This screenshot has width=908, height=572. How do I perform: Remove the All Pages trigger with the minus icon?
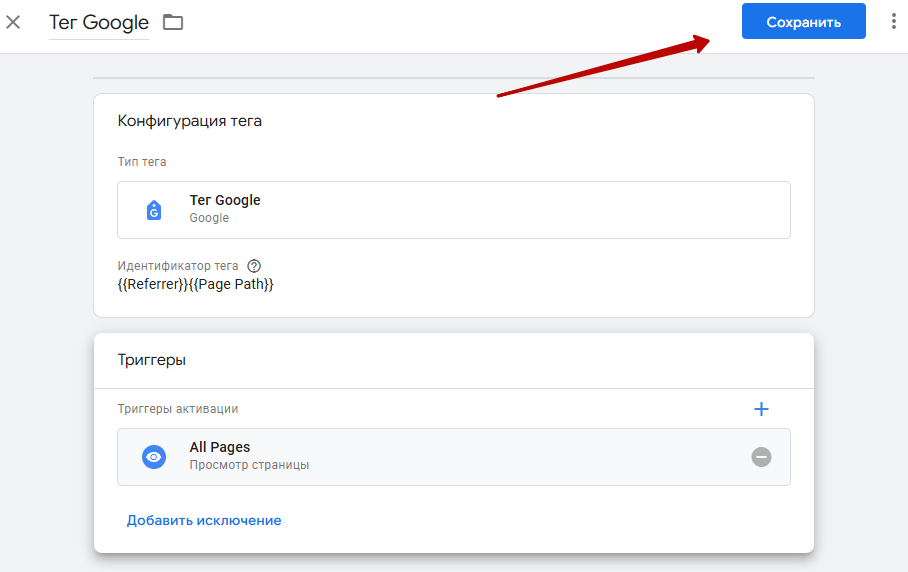(x=761, y=457)
